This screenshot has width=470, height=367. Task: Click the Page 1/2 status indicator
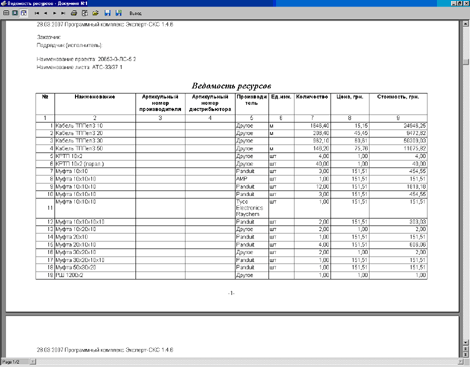[11, 362]
